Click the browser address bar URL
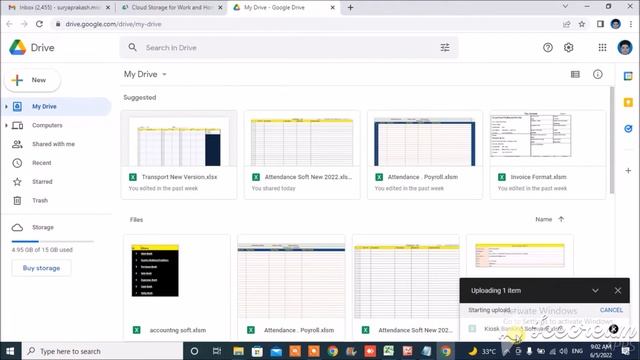Image resolution: width=640 pixels, height=360 pixels. pyautogui.click(x=113, y=24)
